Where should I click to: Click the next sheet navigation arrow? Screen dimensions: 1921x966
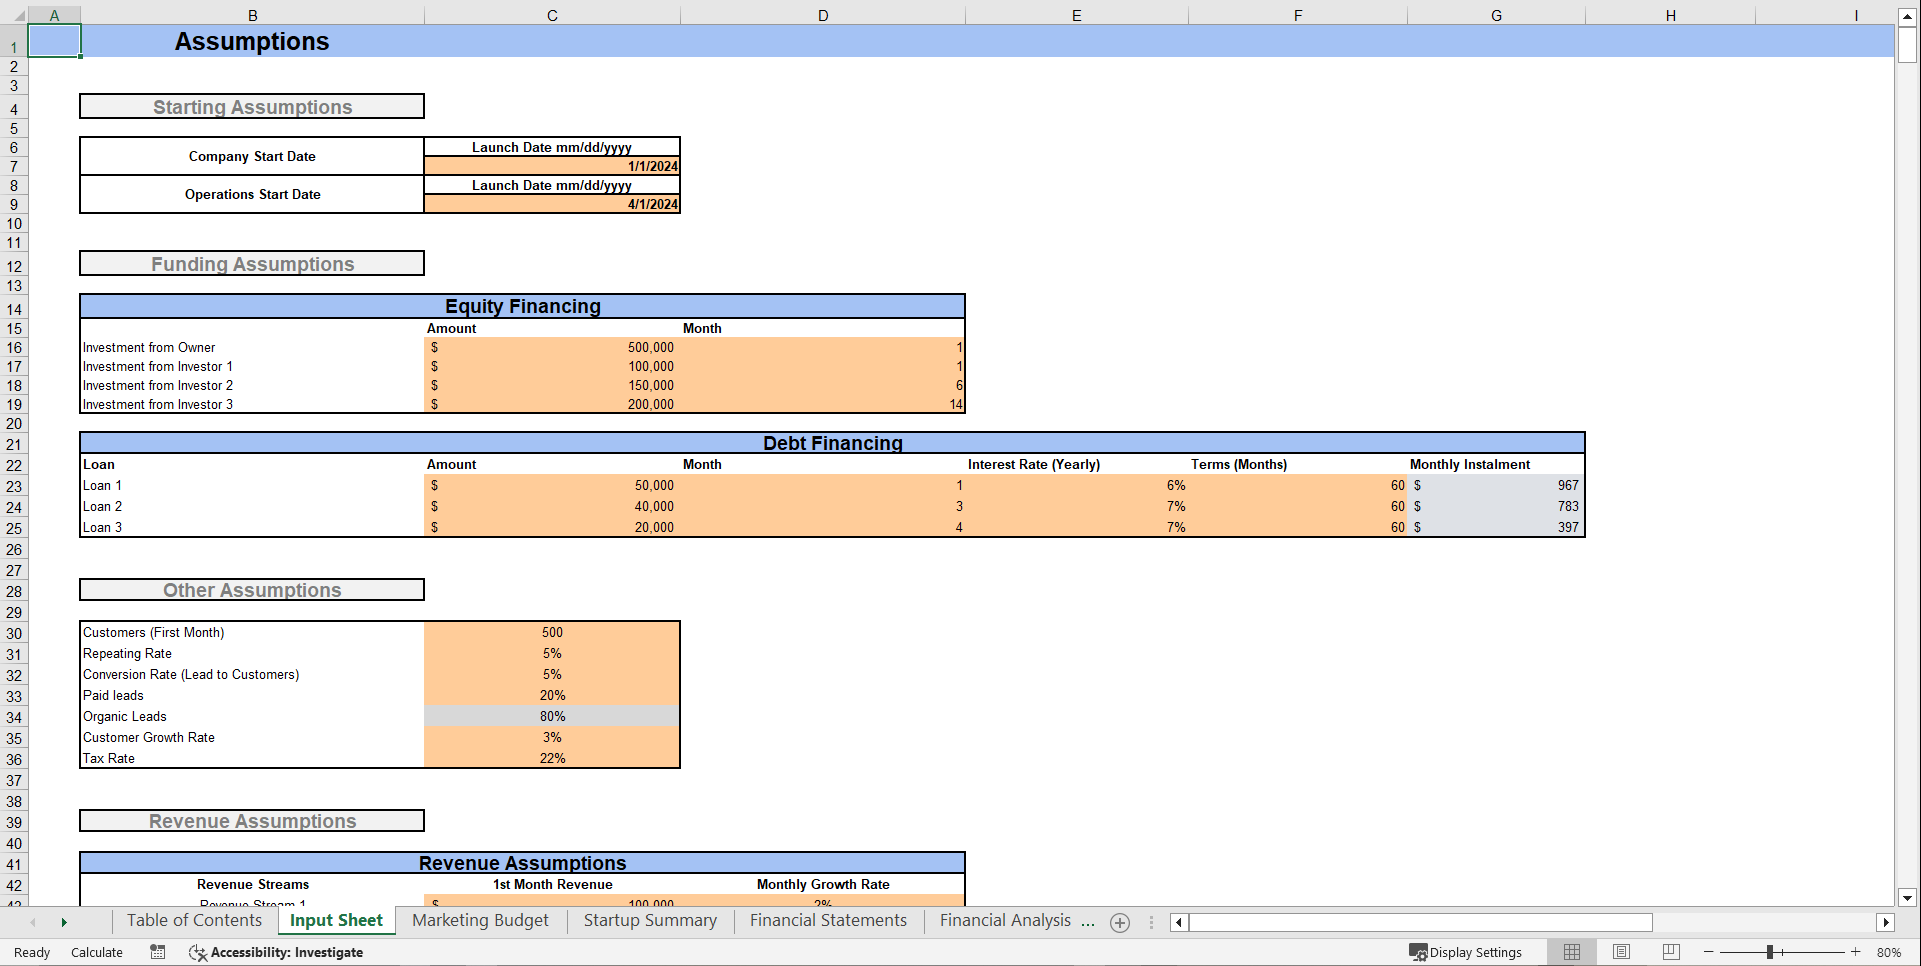coord(64,922)
